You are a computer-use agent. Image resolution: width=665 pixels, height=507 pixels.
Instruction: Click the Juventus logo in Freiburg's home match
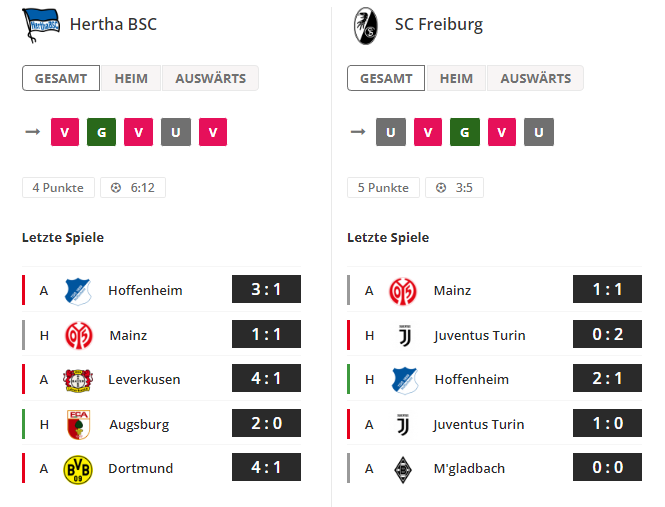404,336
